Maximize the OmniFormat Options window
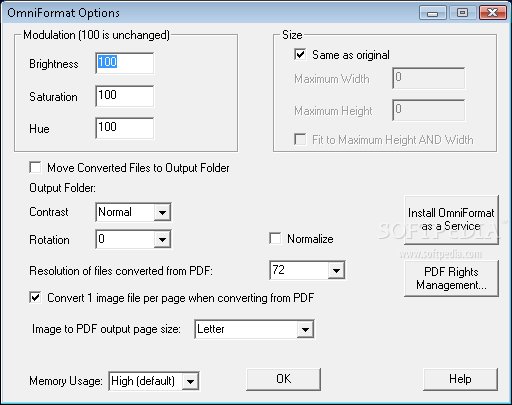Viewport: 512px width, 405px height. 463,13
